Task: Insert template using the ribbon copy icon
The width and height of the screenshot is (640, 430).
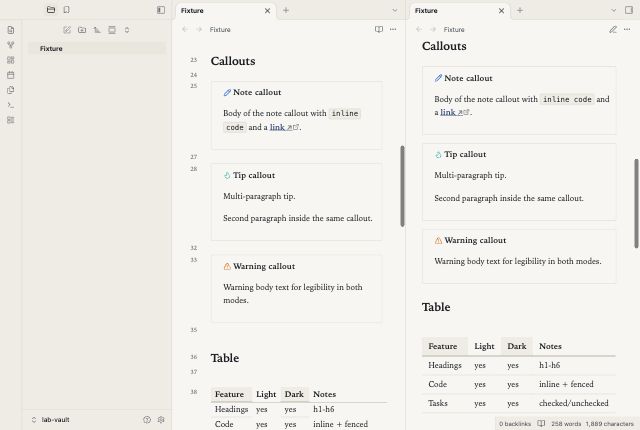Action: coord(11,90)
